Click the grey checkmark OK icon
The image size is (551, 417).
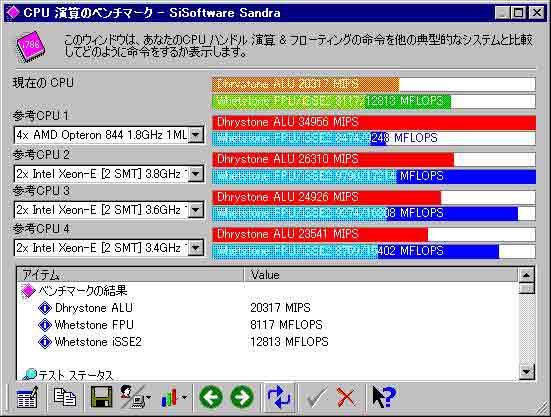coord(317,397)
